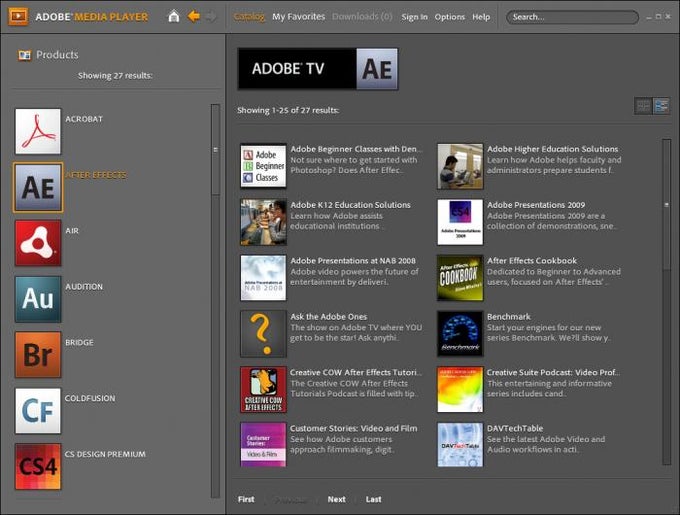The height and width of the screenshot is (515, 680).
Task: Open Adobe Presentations 2009 thumbnail
Action: click(x=460, y=222)
